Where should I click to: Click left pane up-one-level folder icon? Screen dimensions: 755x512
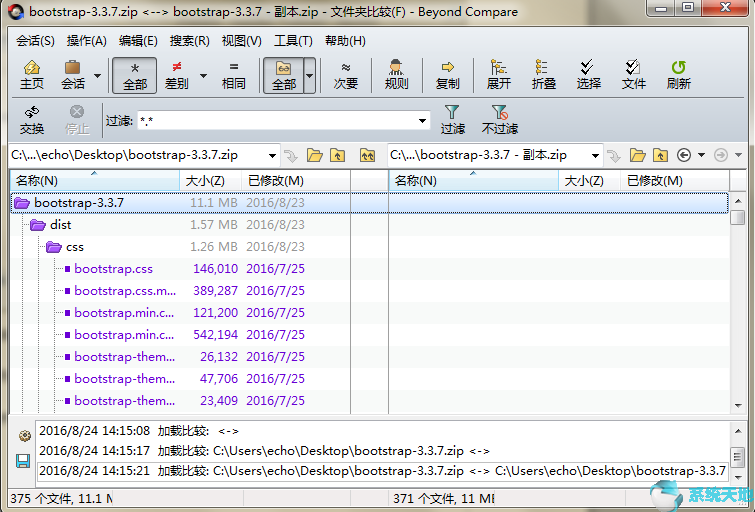pos(337,155)
